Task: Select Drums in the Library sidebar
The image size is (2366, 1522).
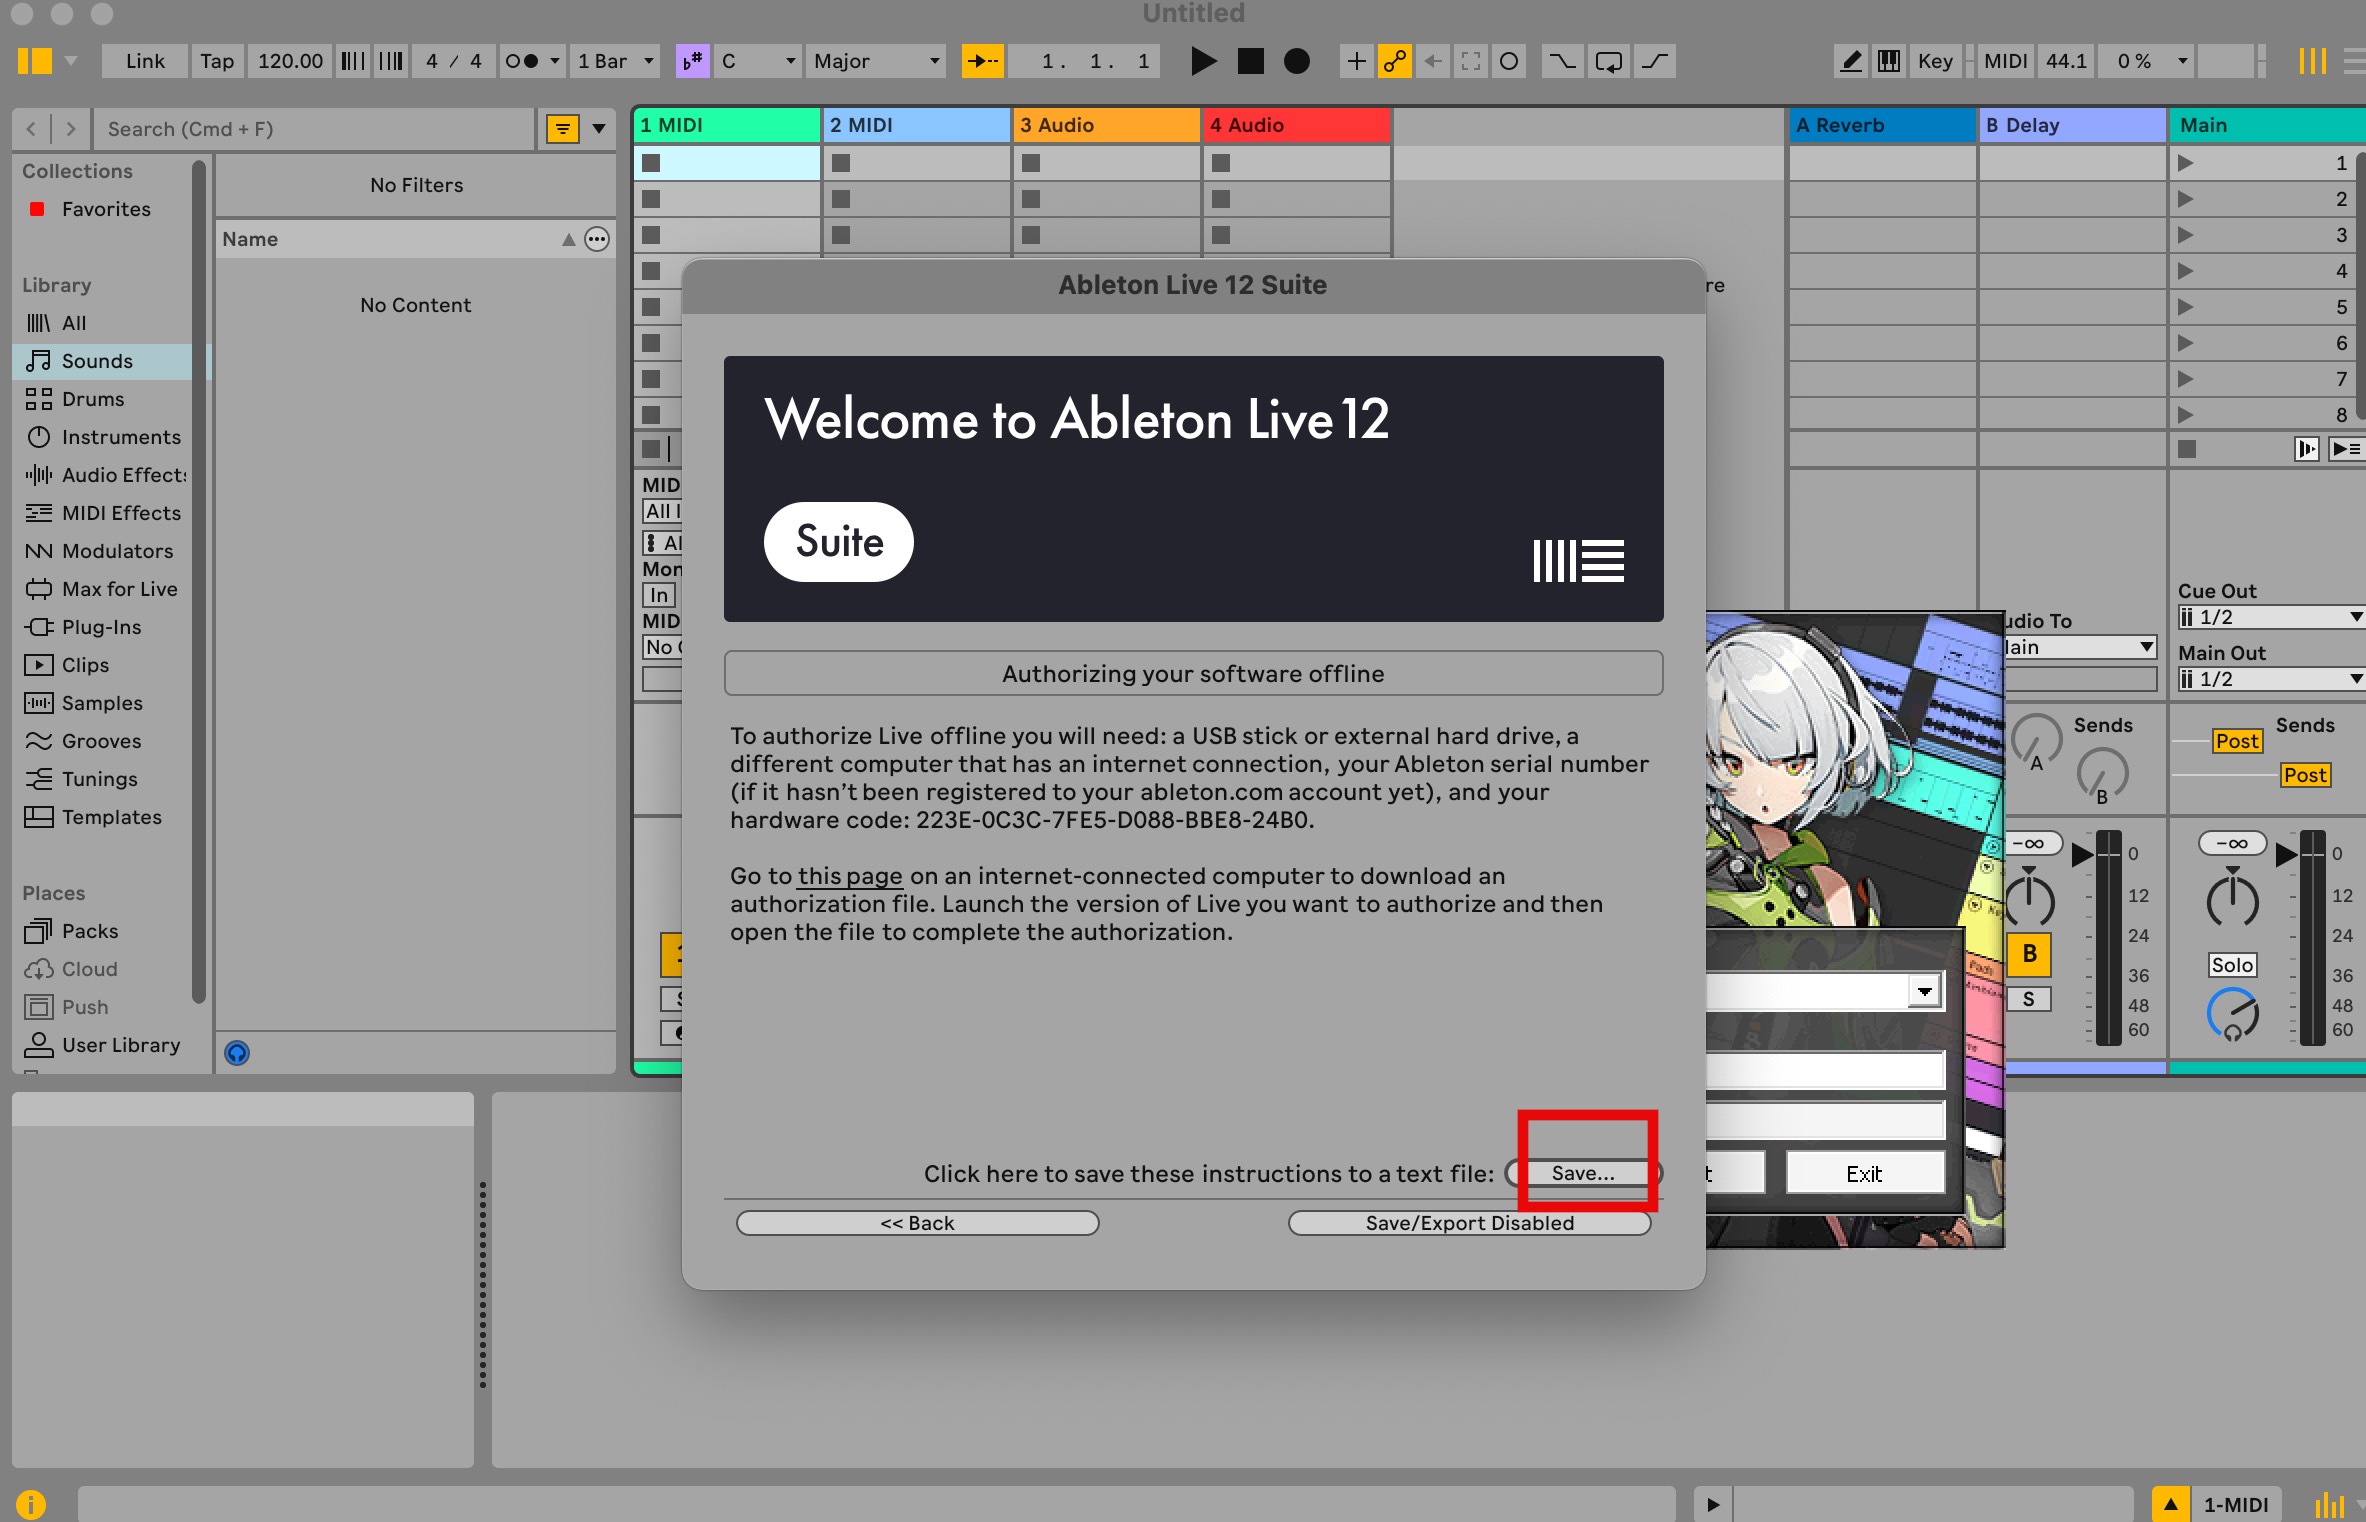Action: click(93, 399)
